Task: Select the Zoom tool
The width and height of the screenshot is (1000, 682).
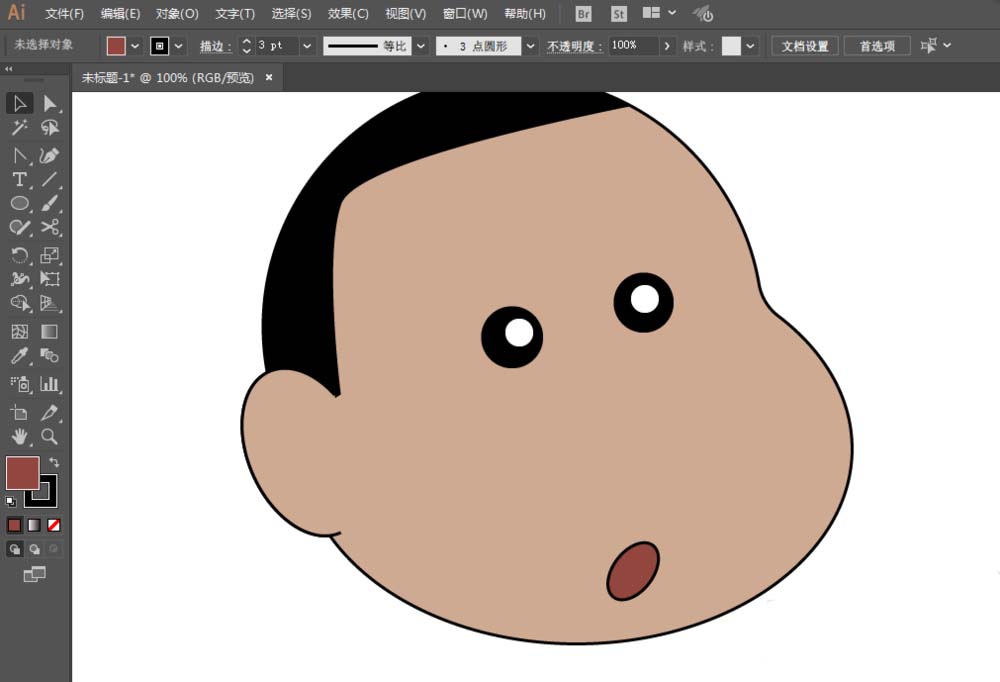Action: 49,437
